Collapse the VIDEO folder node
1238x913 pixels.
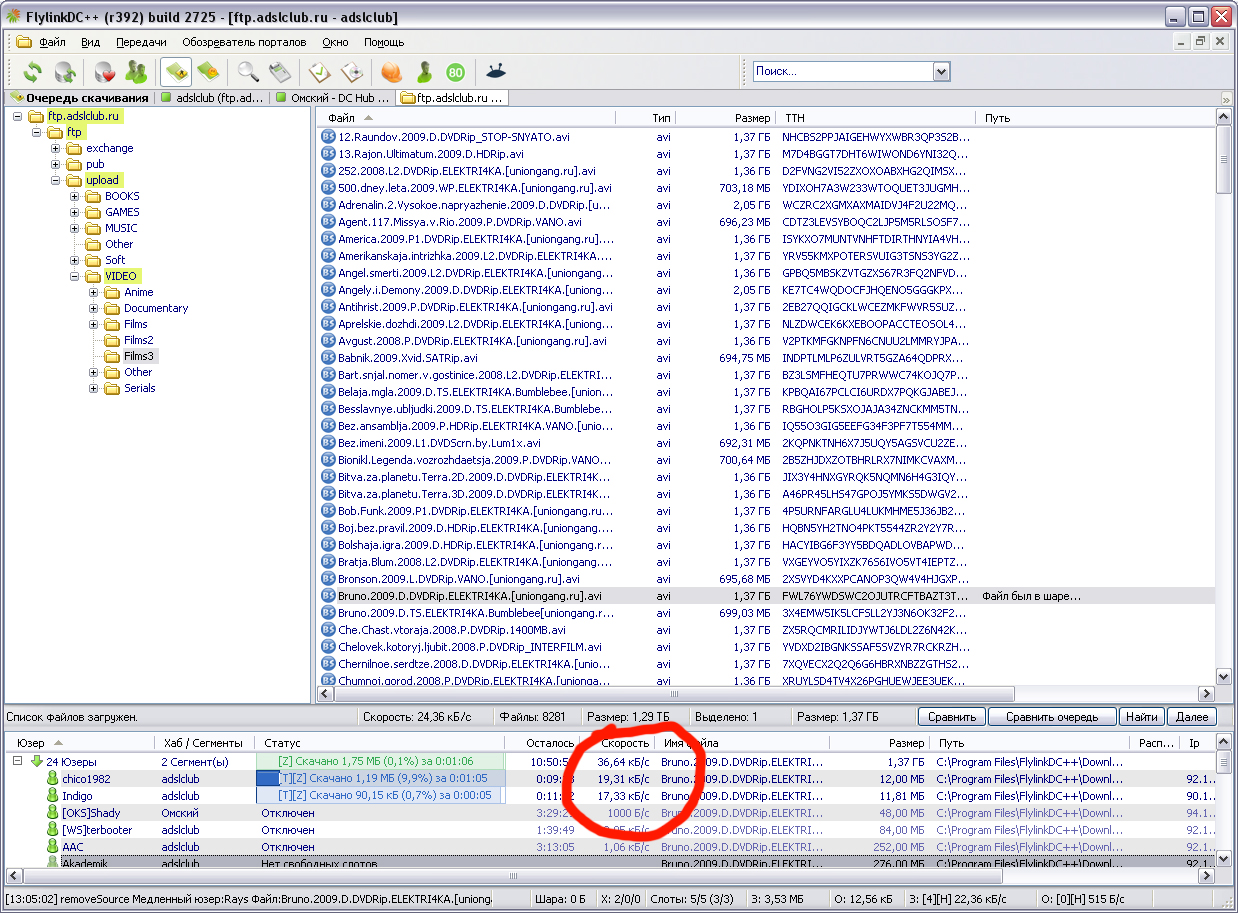click(75, 276)
